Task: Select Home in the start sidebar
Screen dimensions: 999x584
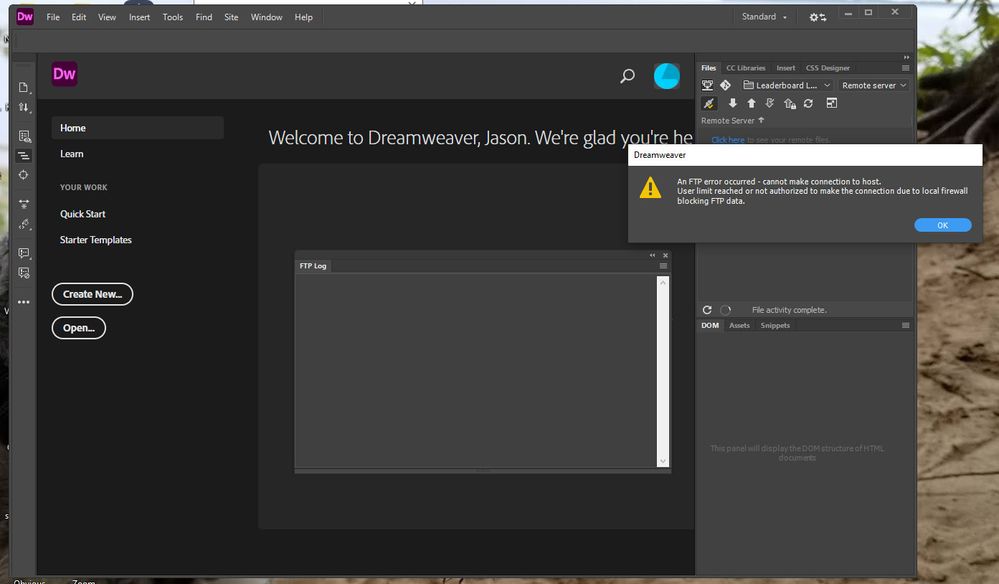Action: click(137, 128)
